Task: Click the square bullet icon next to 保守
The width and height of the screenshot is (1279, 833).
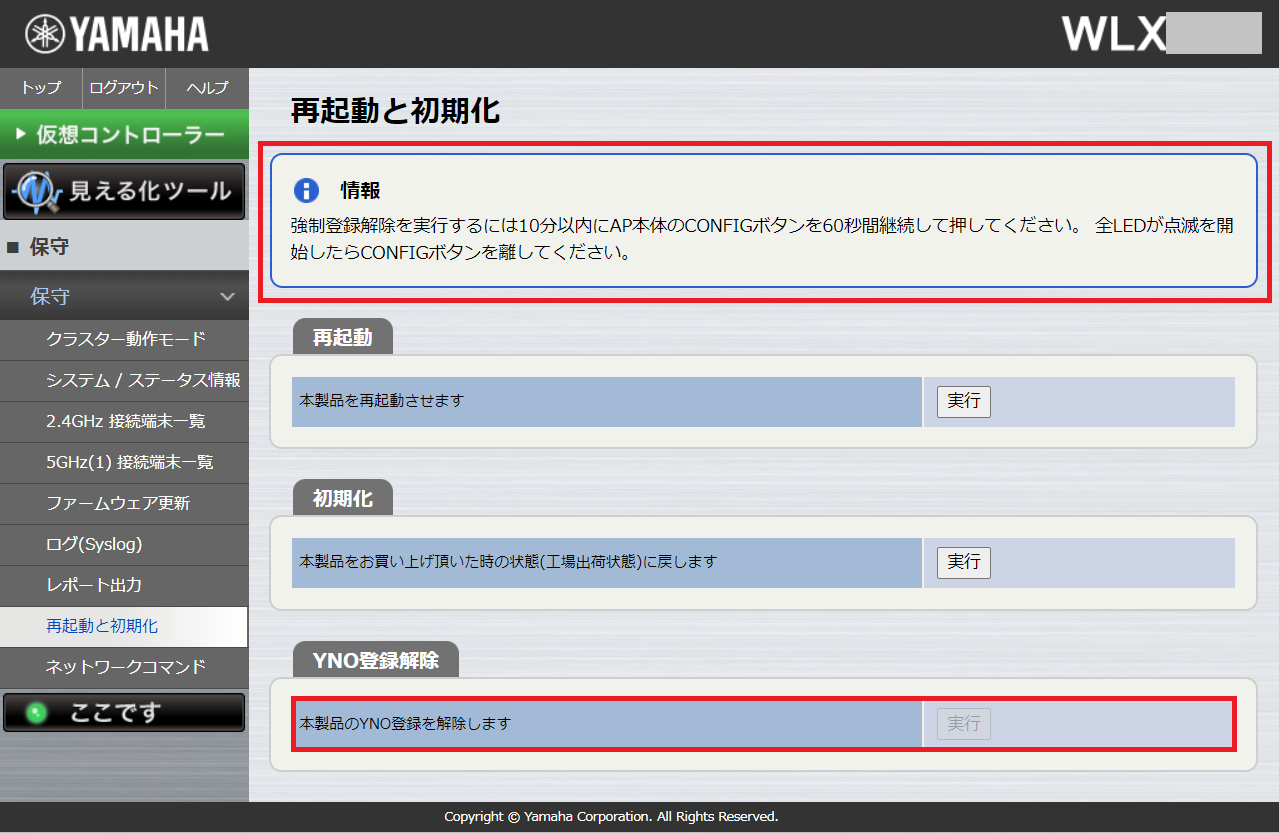Action: pos(11,248)
